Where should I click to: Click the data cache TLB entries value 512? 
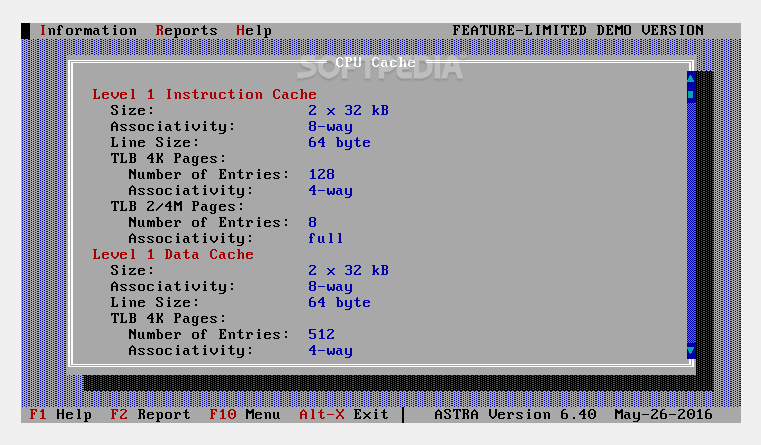pos(321,334)
